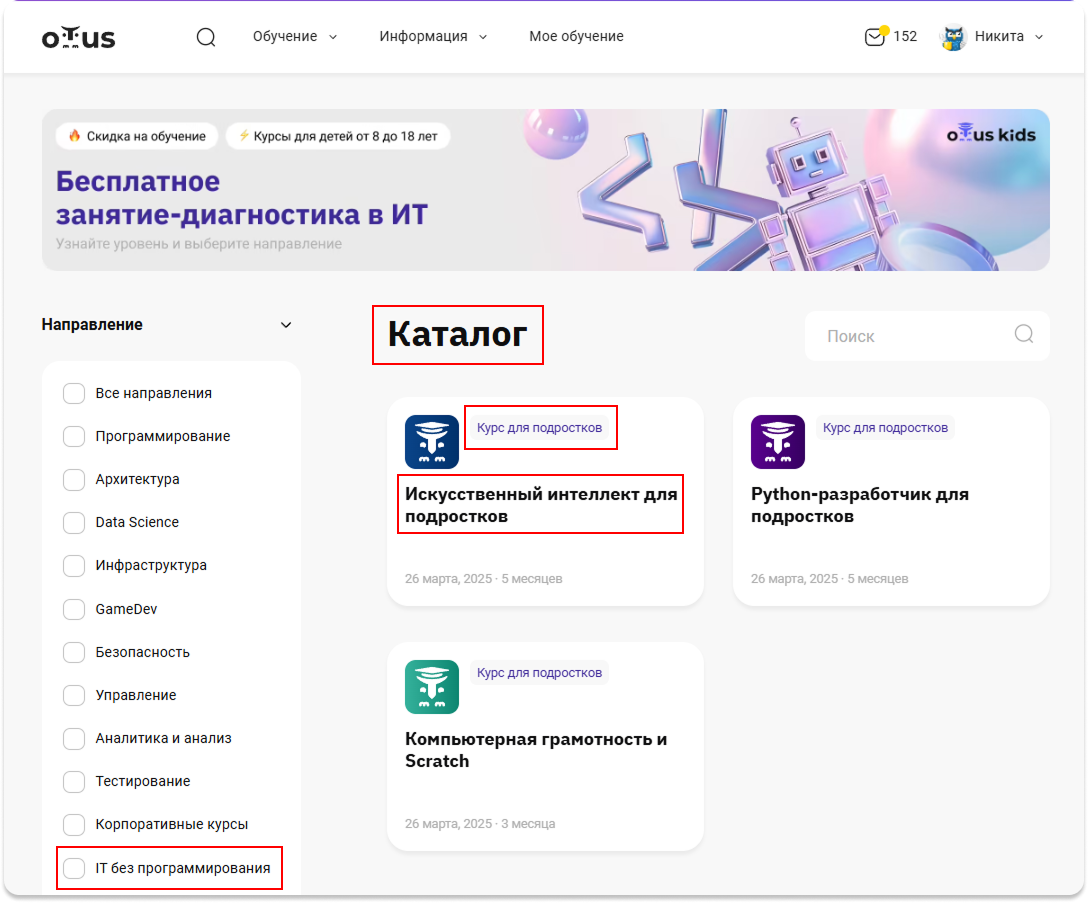This screenshot has width=1088, height=903.
Task: Click the owl user avatar
Action: click(x=953, y=37)
